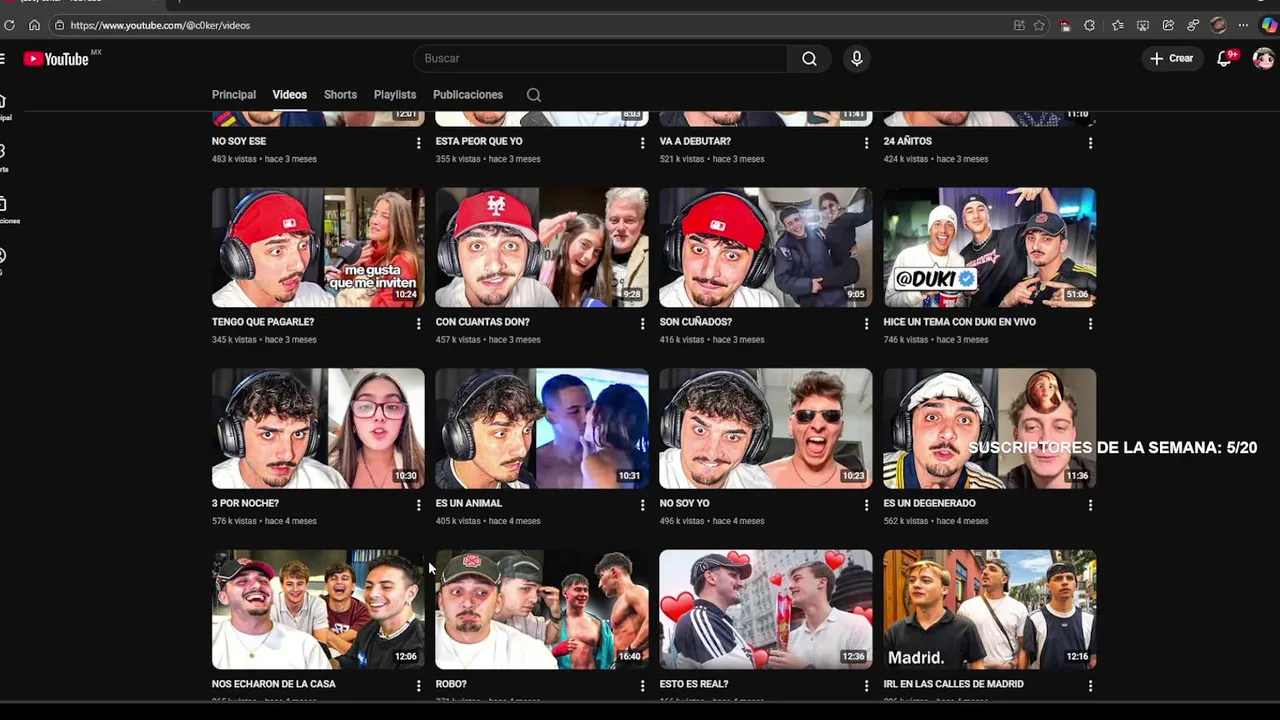Click the search magnifier button

[x=809, y=59]
